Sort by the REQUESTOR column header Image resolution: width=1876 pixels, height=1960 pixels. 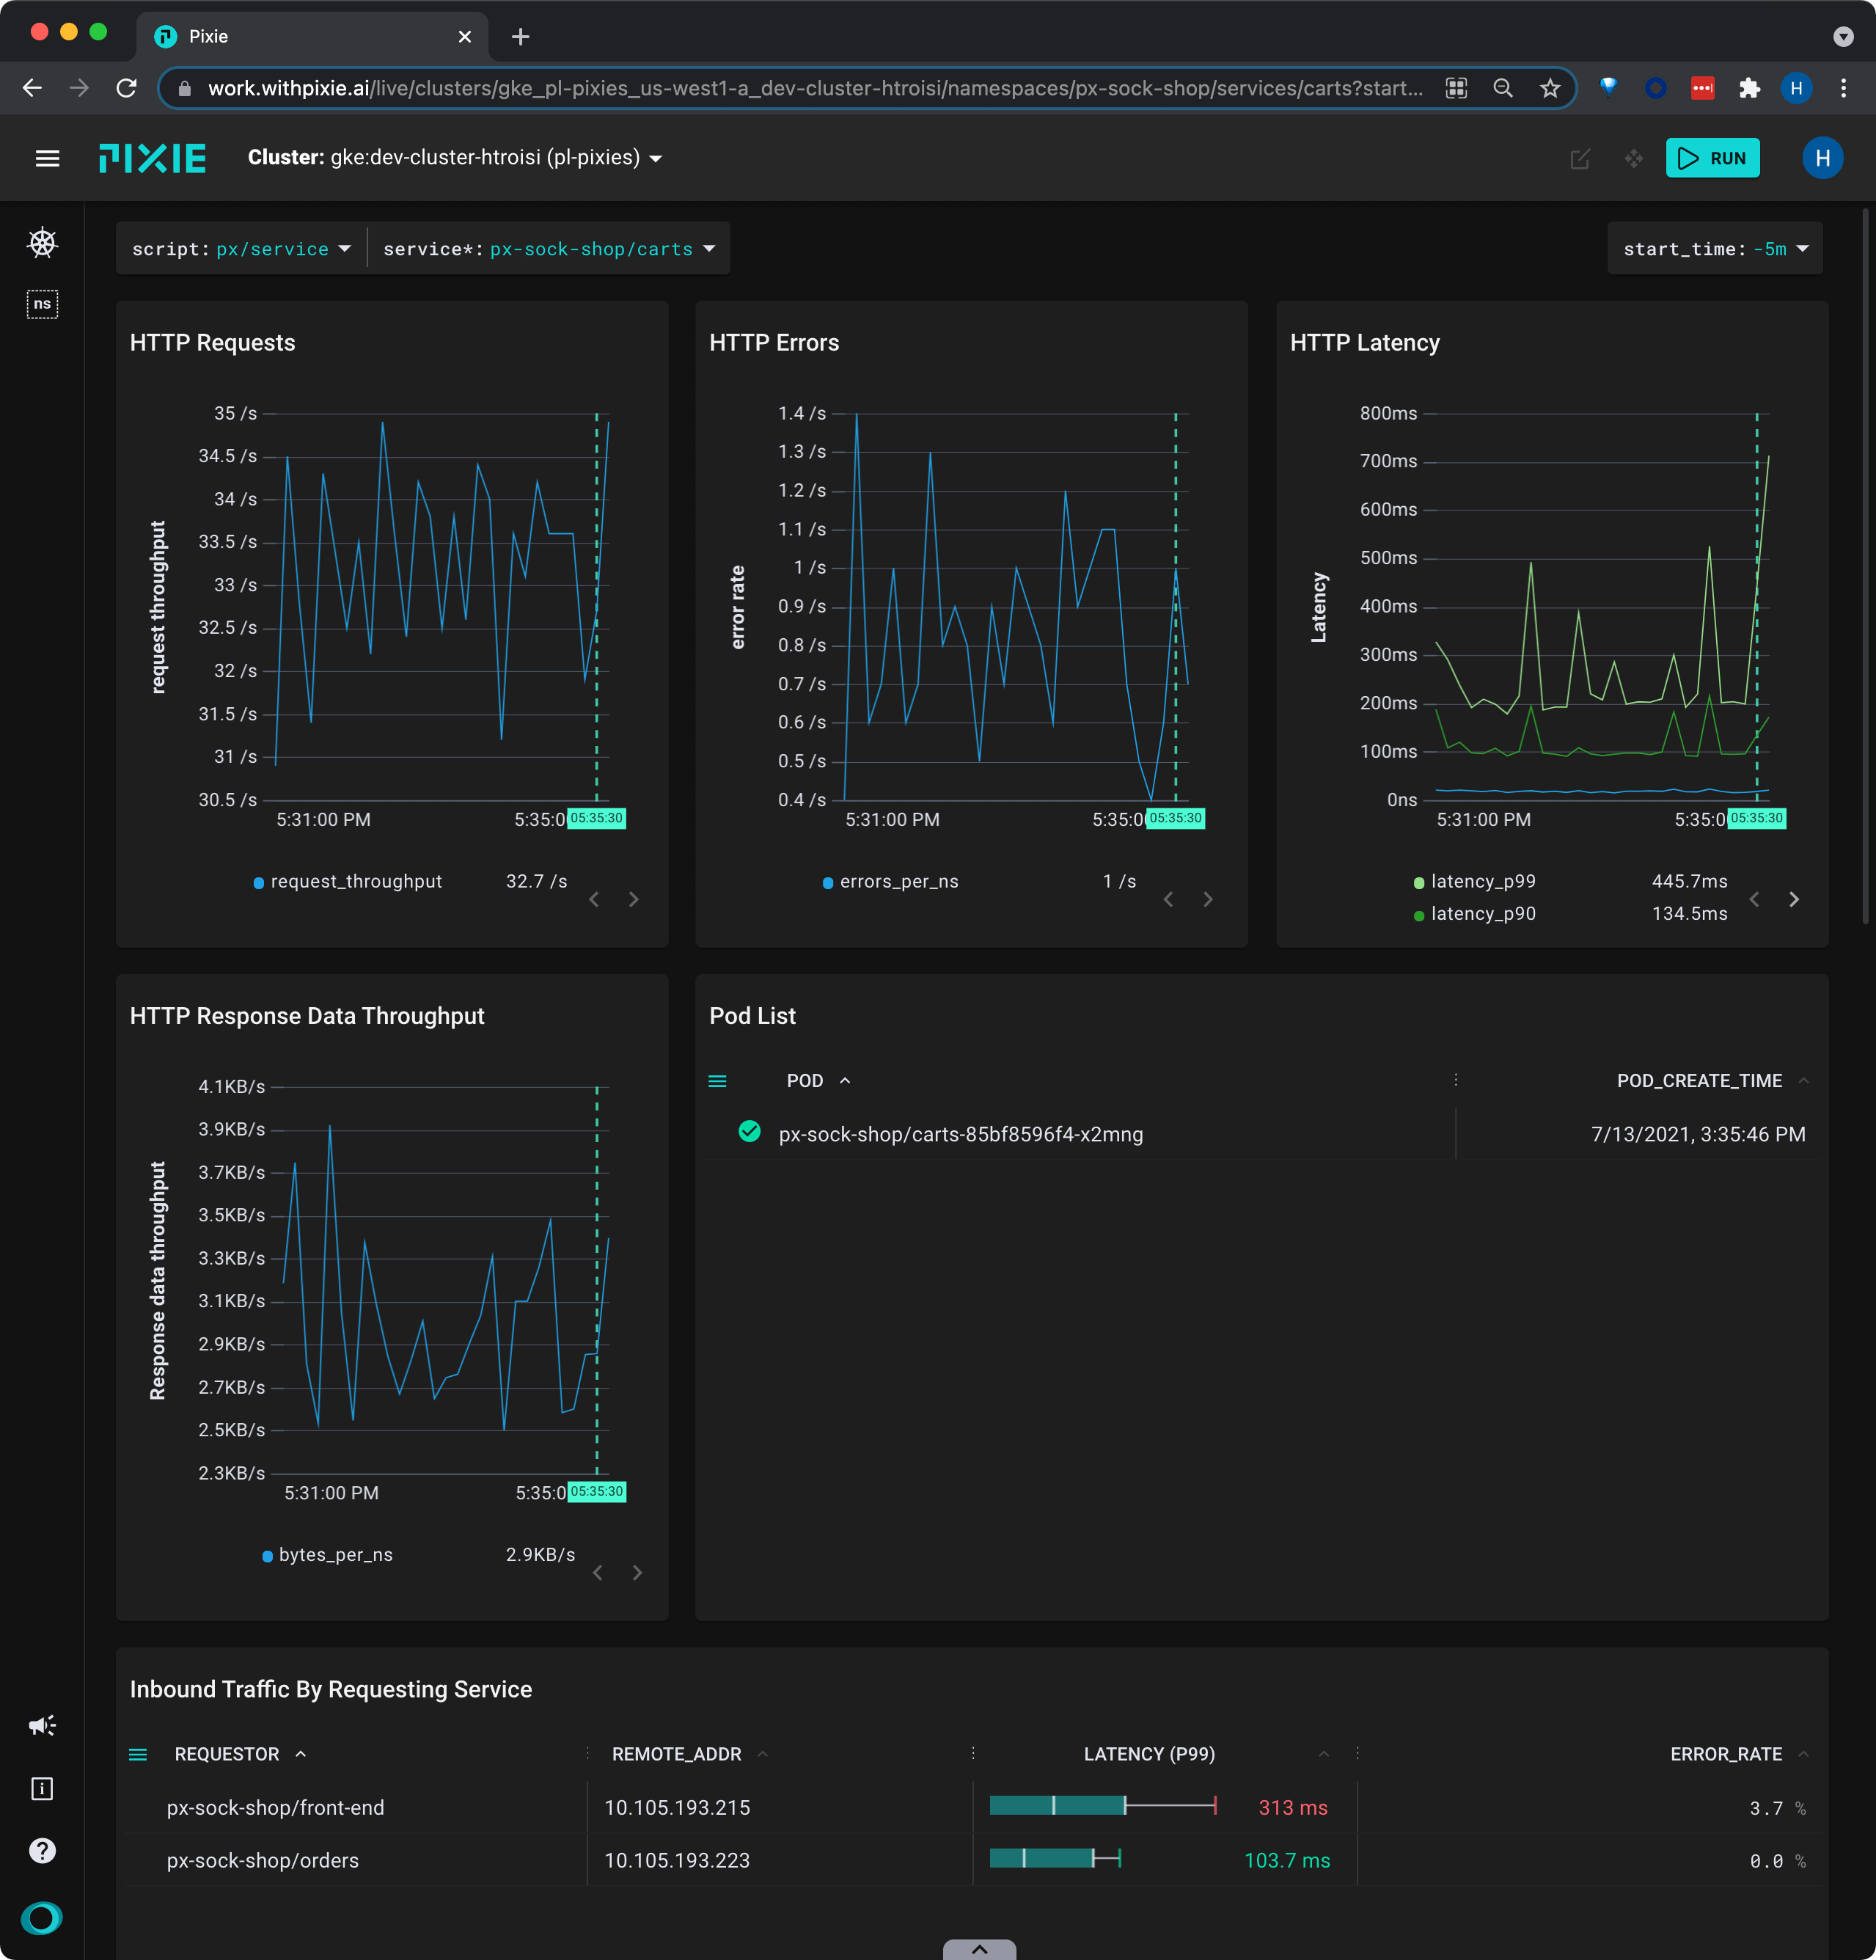pyautogui.click(x=227, y=1754)
